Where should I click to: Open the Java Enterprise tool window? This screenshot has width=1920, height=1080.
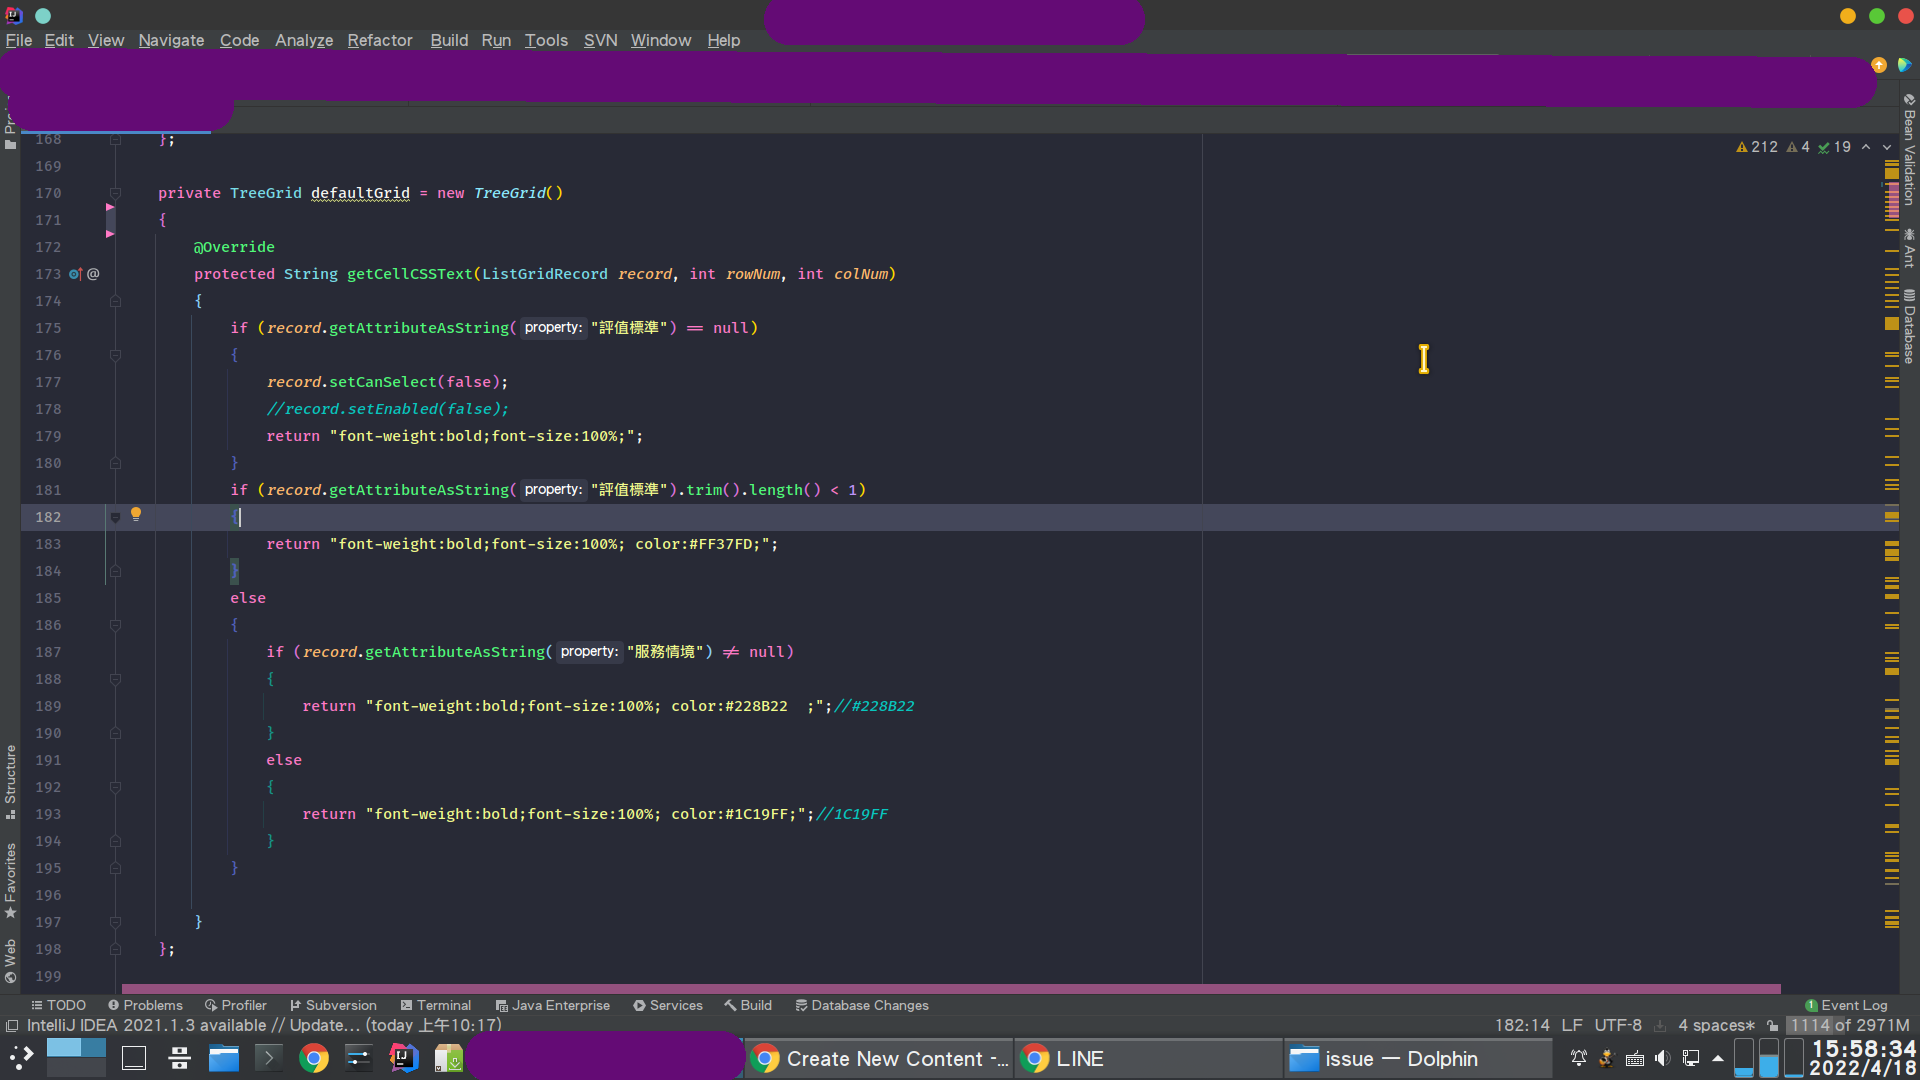point(552,1005)
